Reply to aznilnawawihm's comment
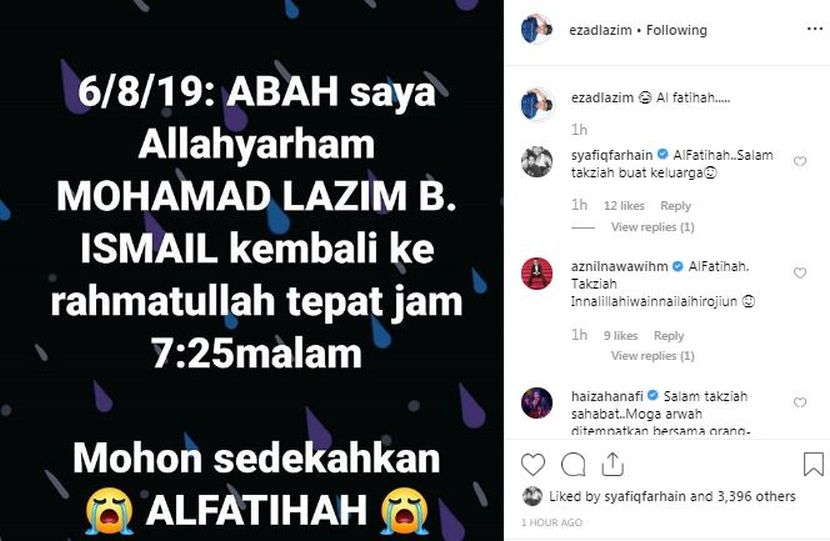Viewport: 830px width, 541px height. (x=669, y=336)
